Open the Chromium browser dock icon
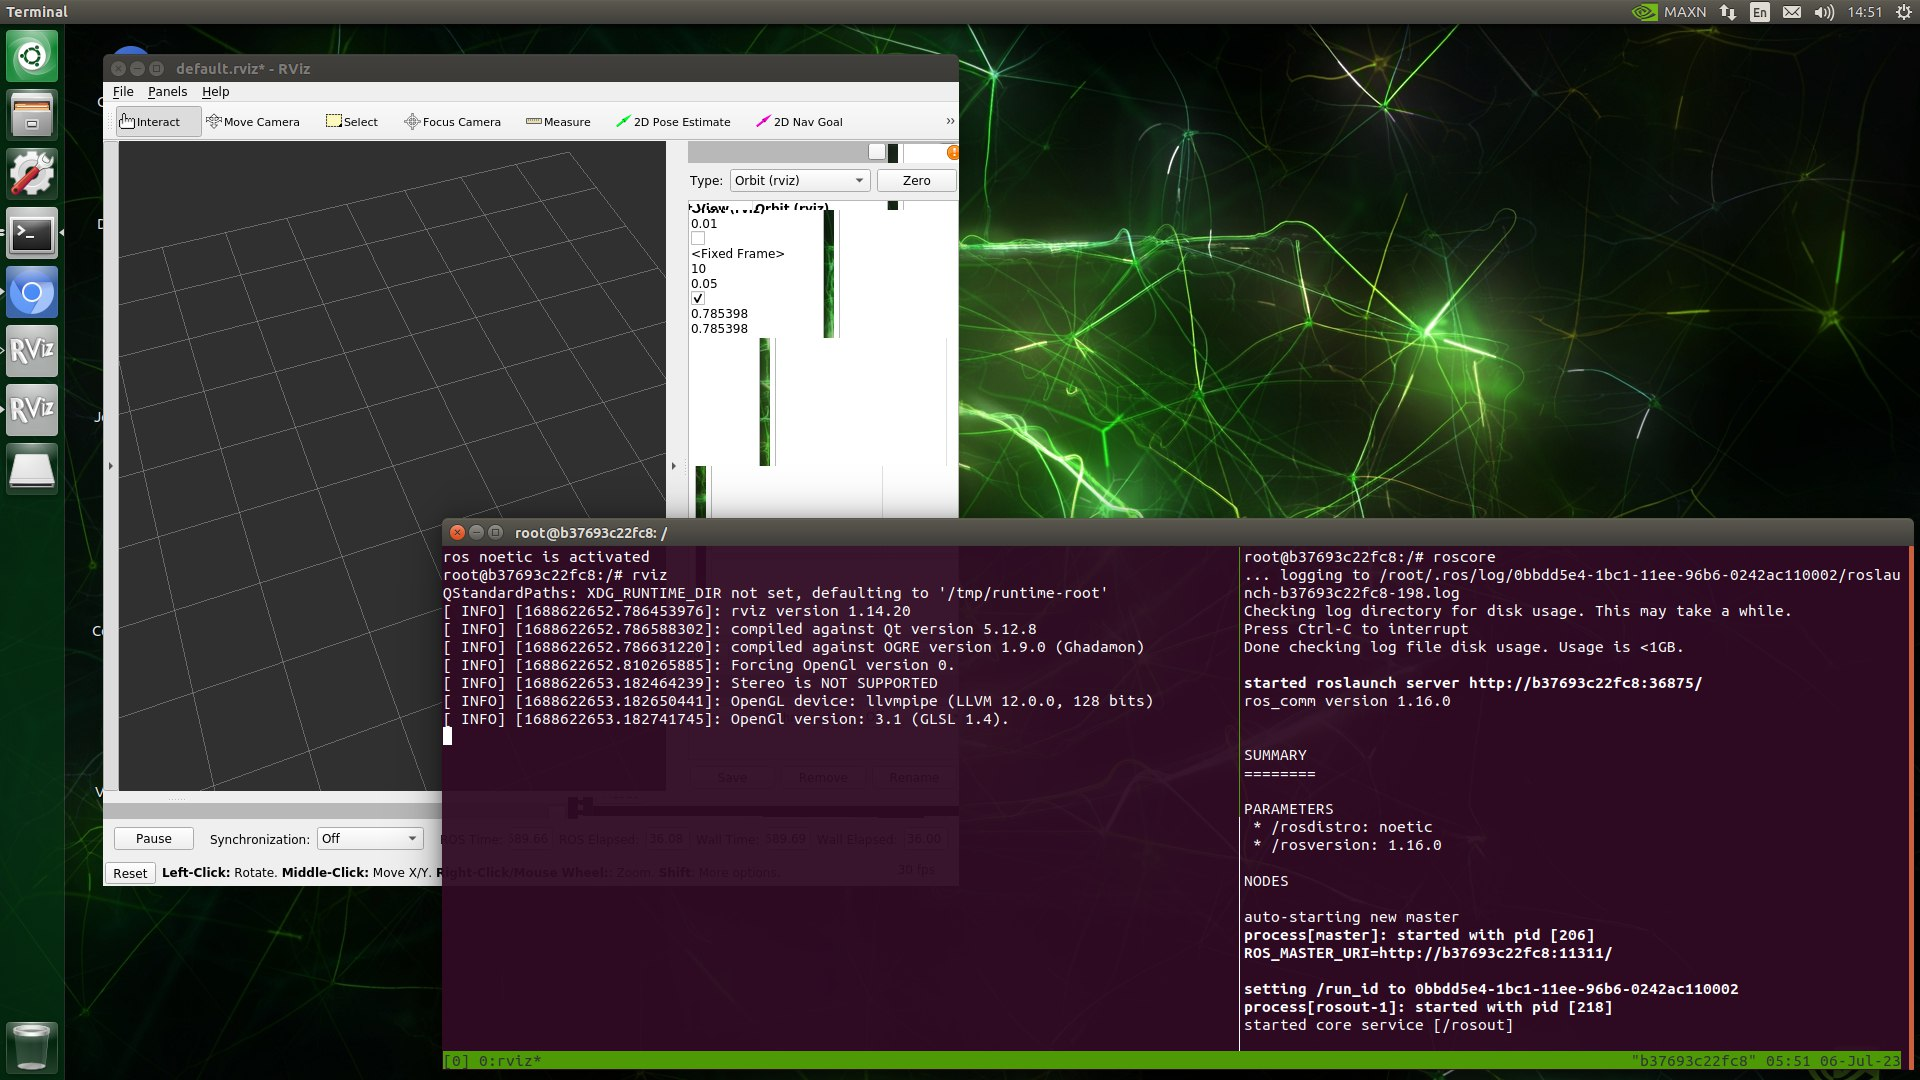The width and height of the screenshot is (1920, 1080). 32,292
